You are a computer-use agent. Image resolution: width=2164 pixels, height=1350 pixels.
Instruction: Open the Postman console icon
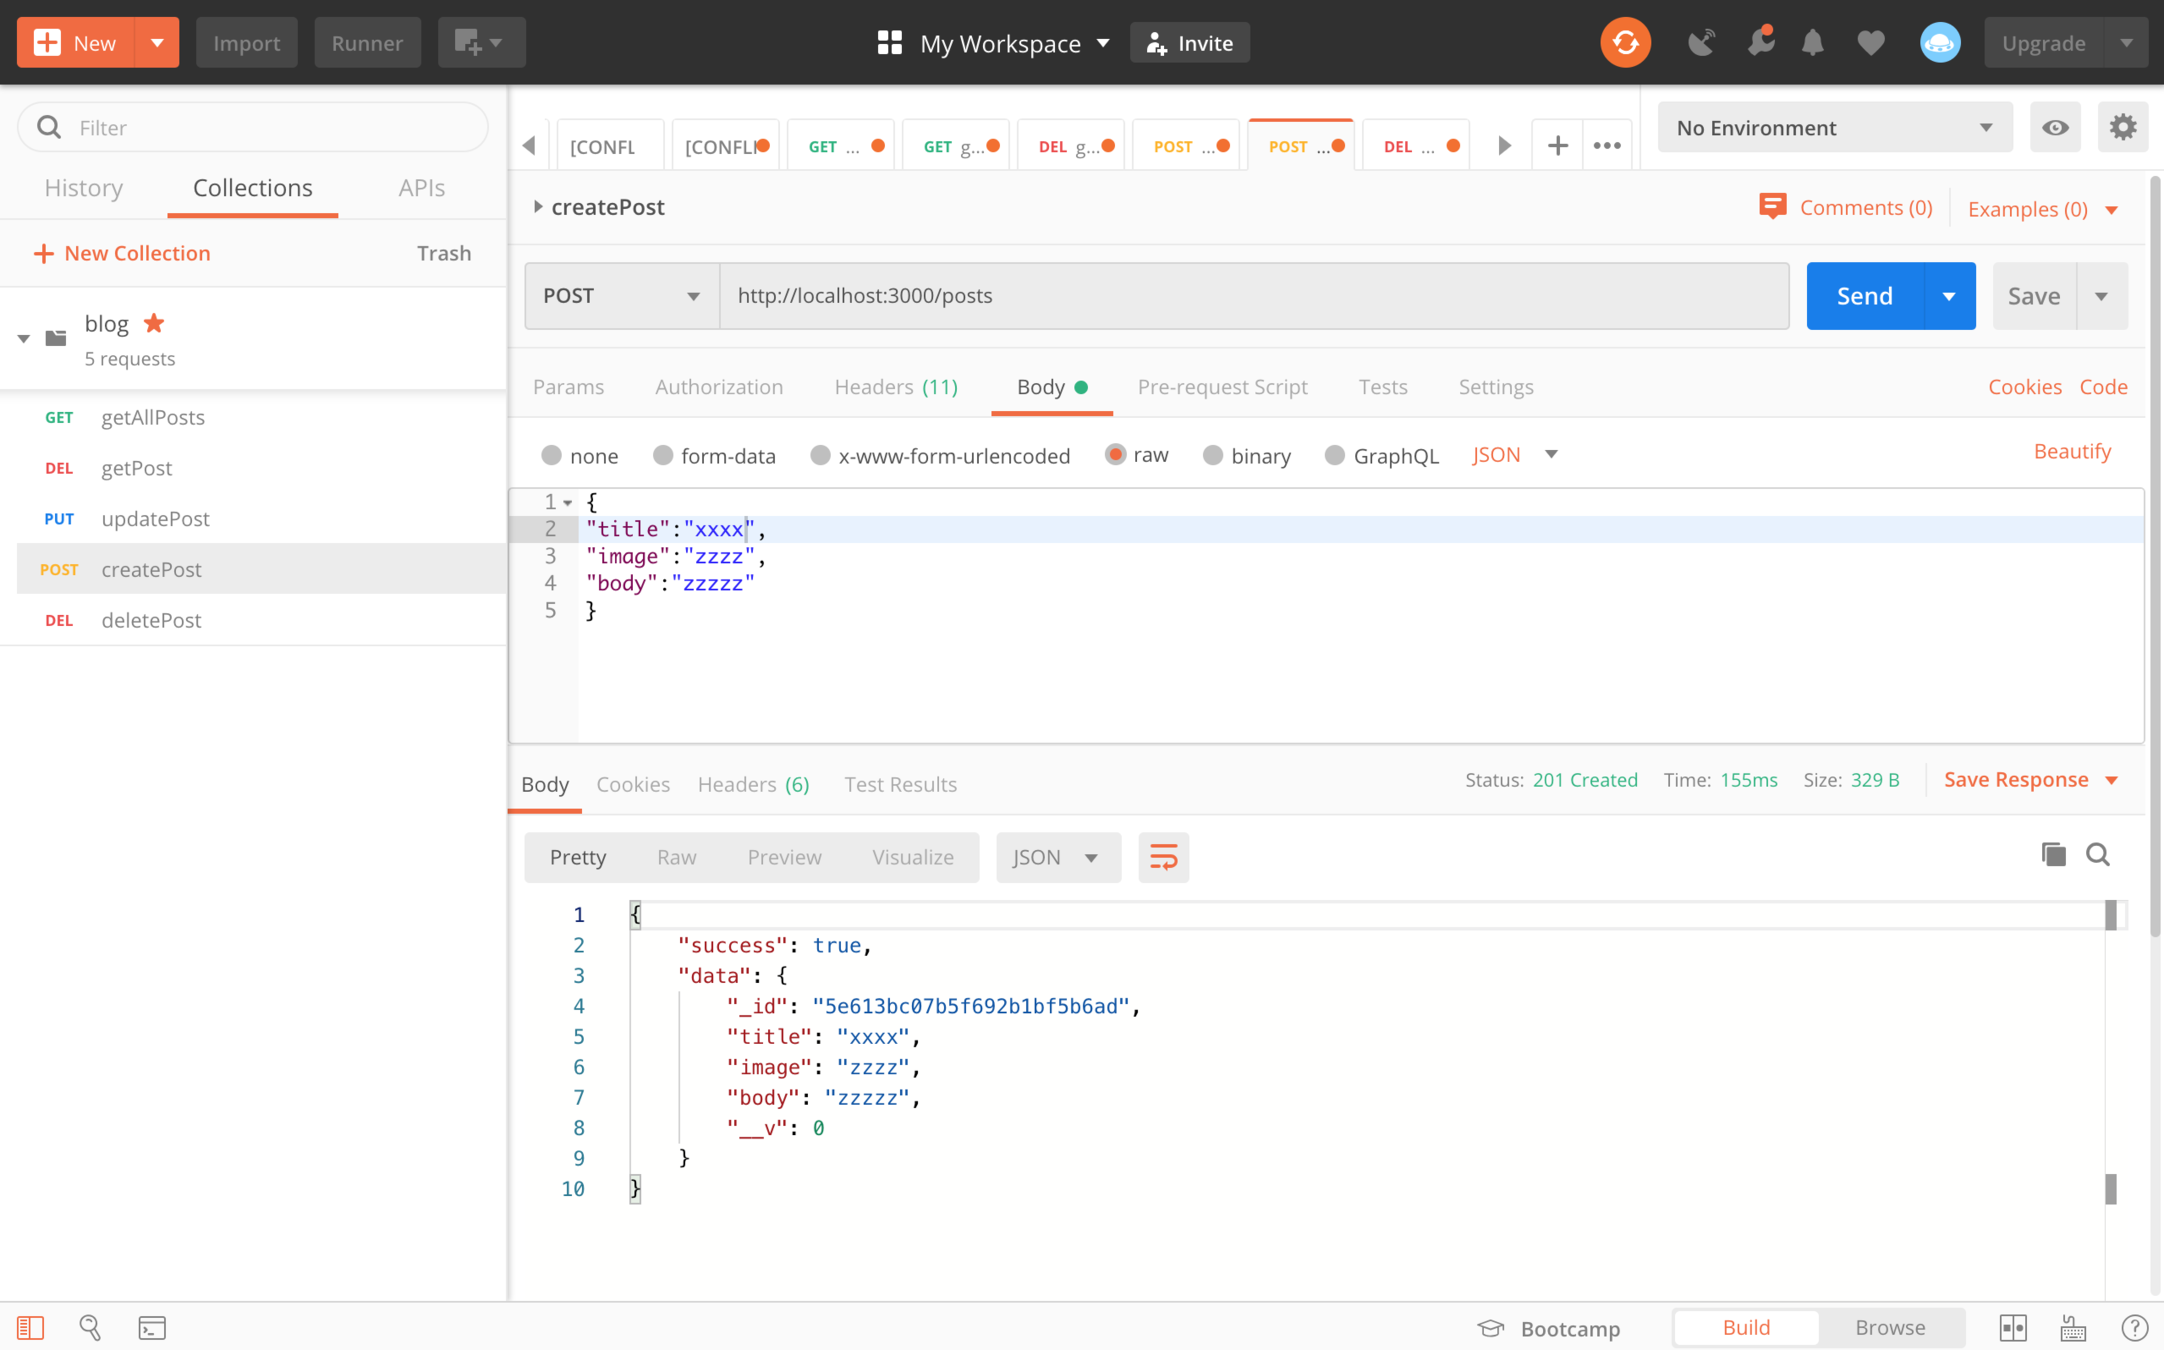(152, 1328)
